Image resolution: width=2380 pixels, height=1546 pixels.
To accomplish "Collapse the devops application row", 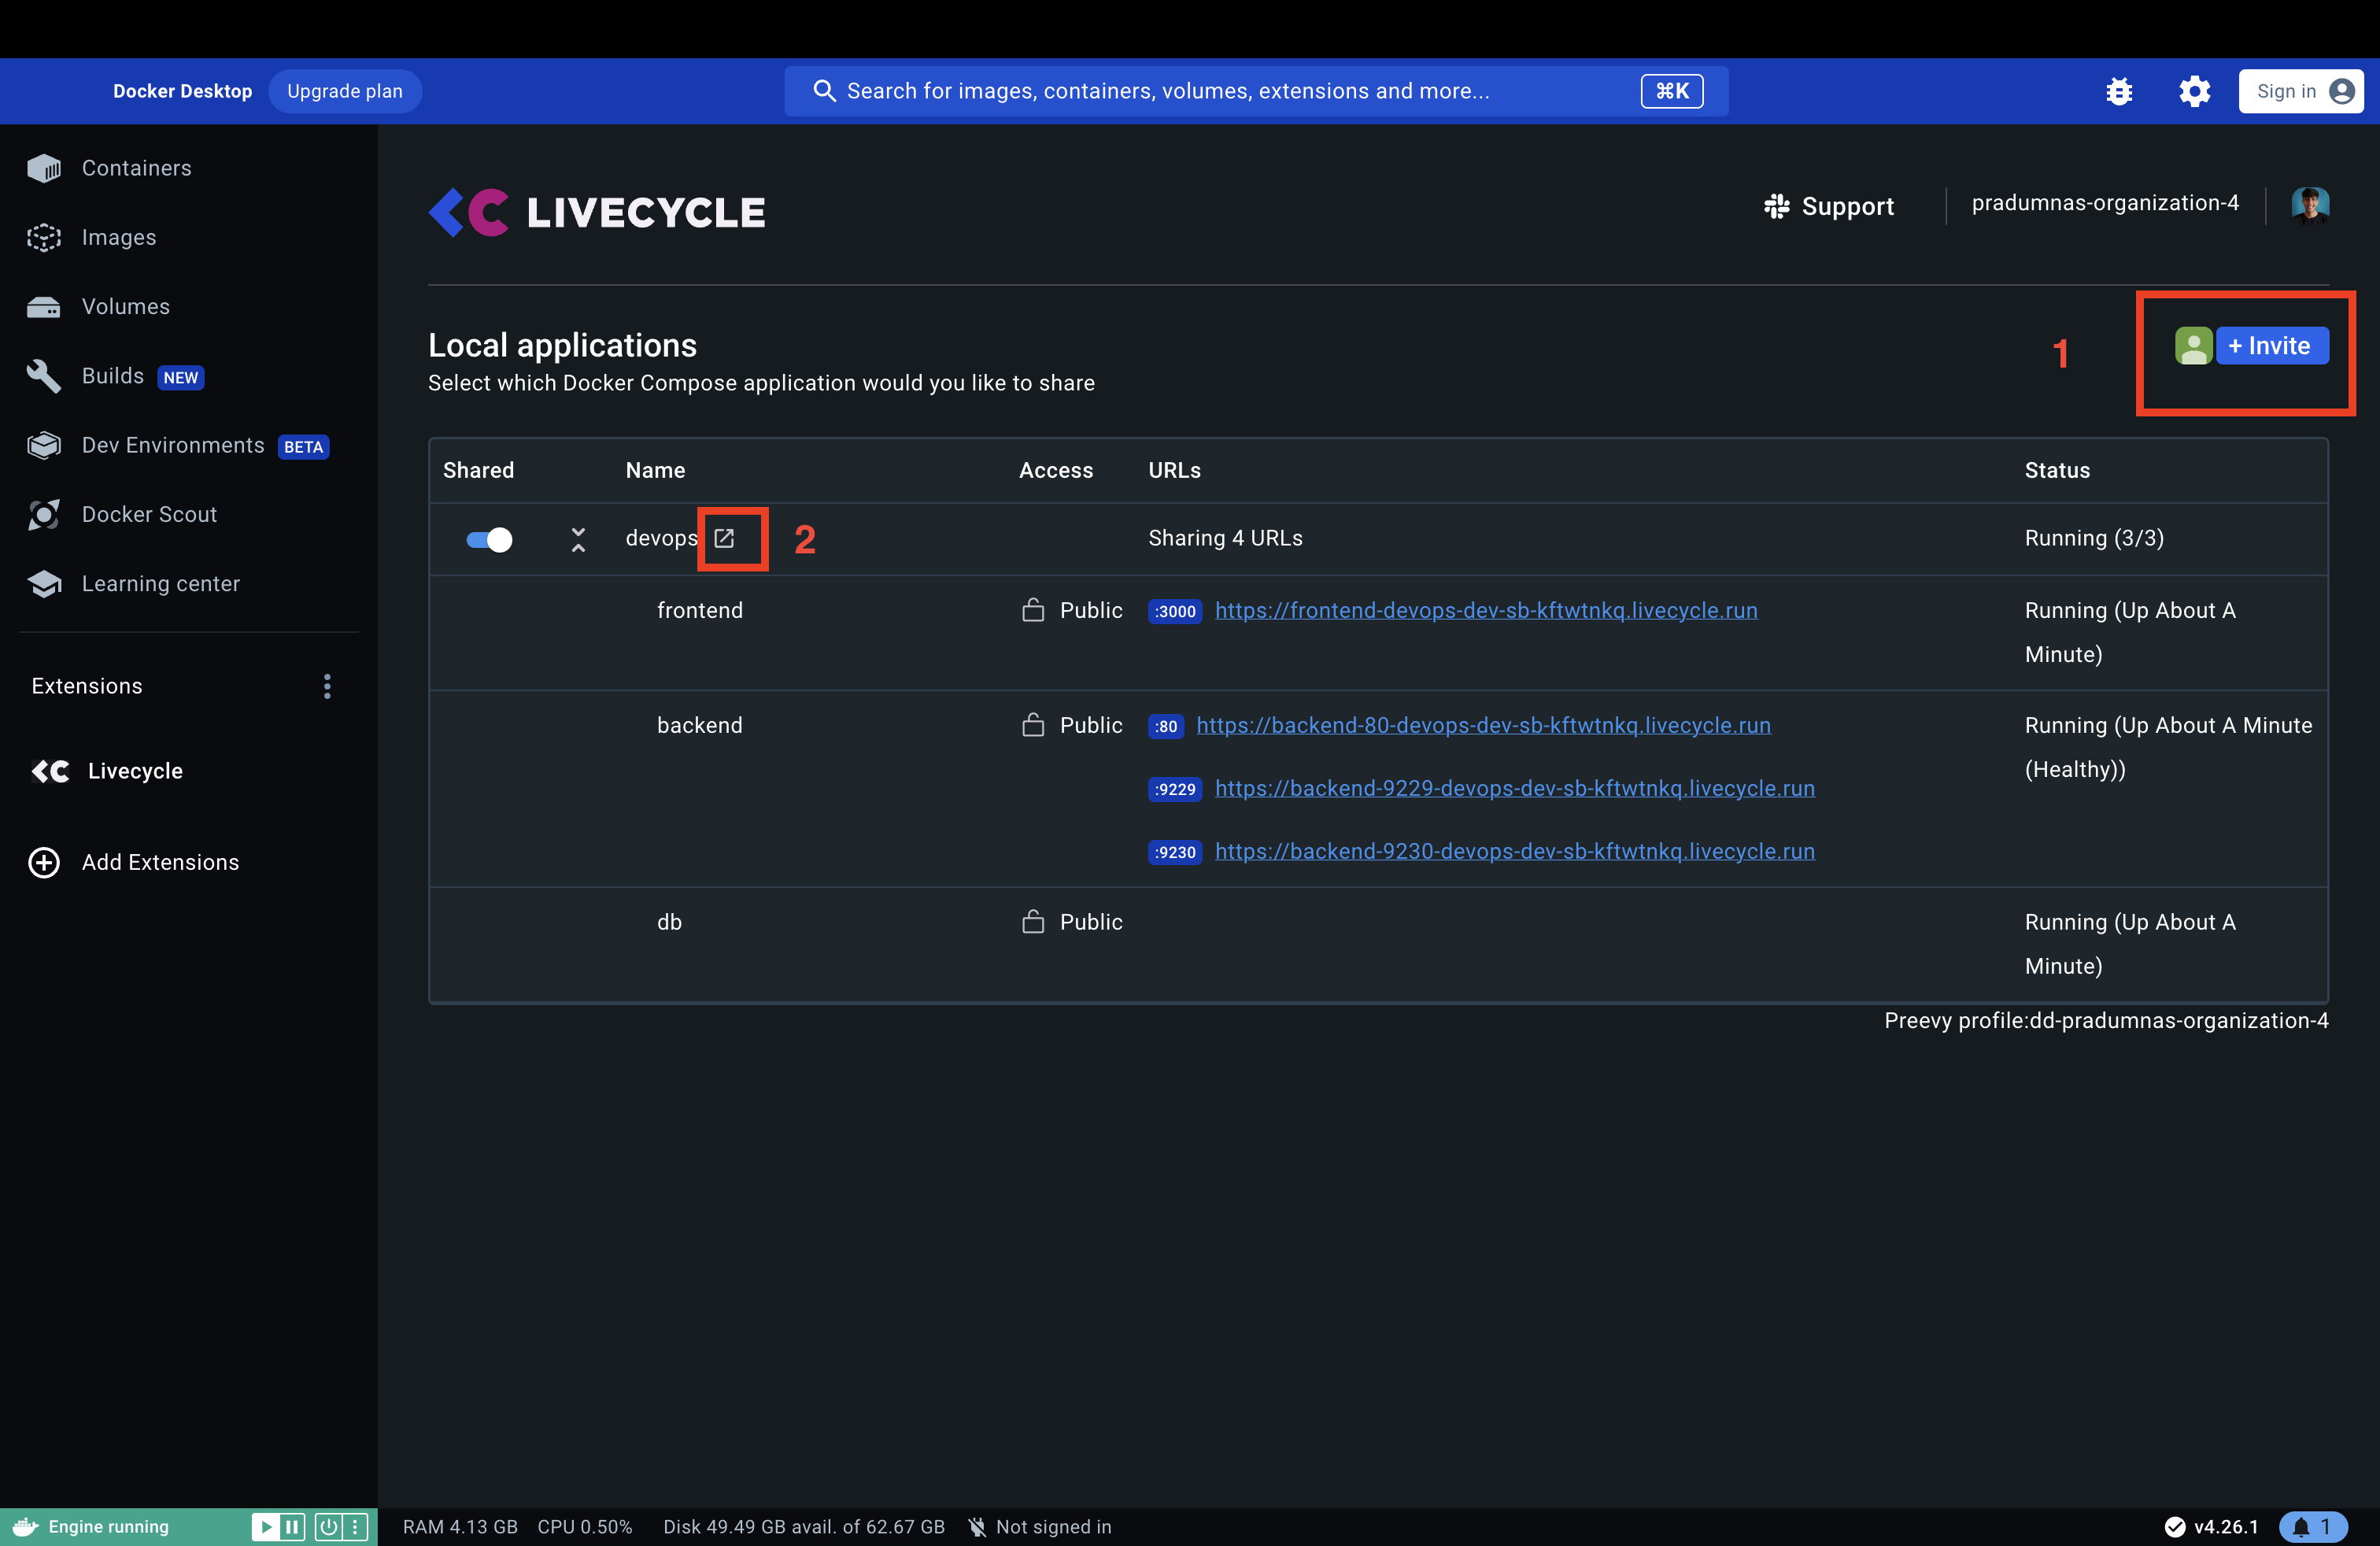I will coord(578,539).
